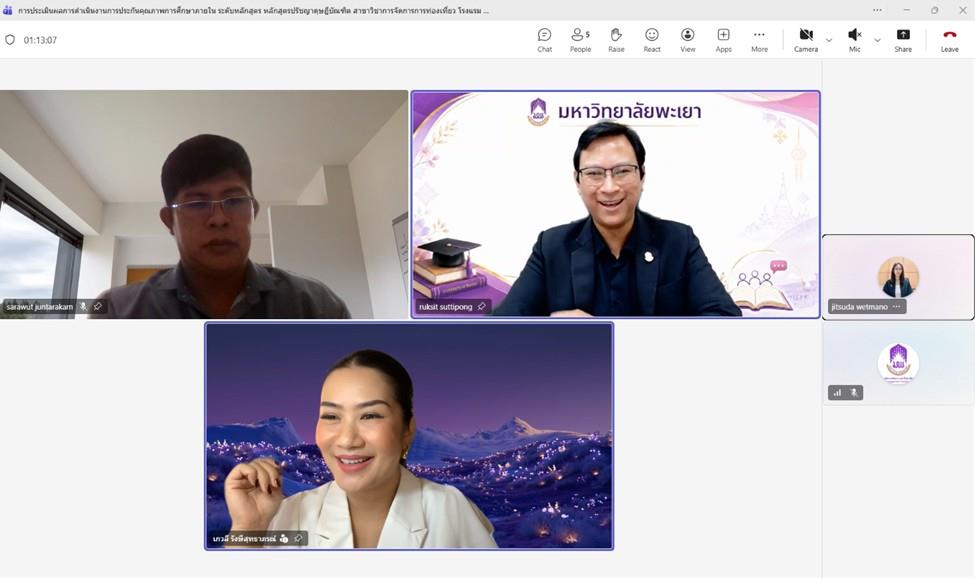
Task: Expand the Mic options arrow
Action: 877,40
